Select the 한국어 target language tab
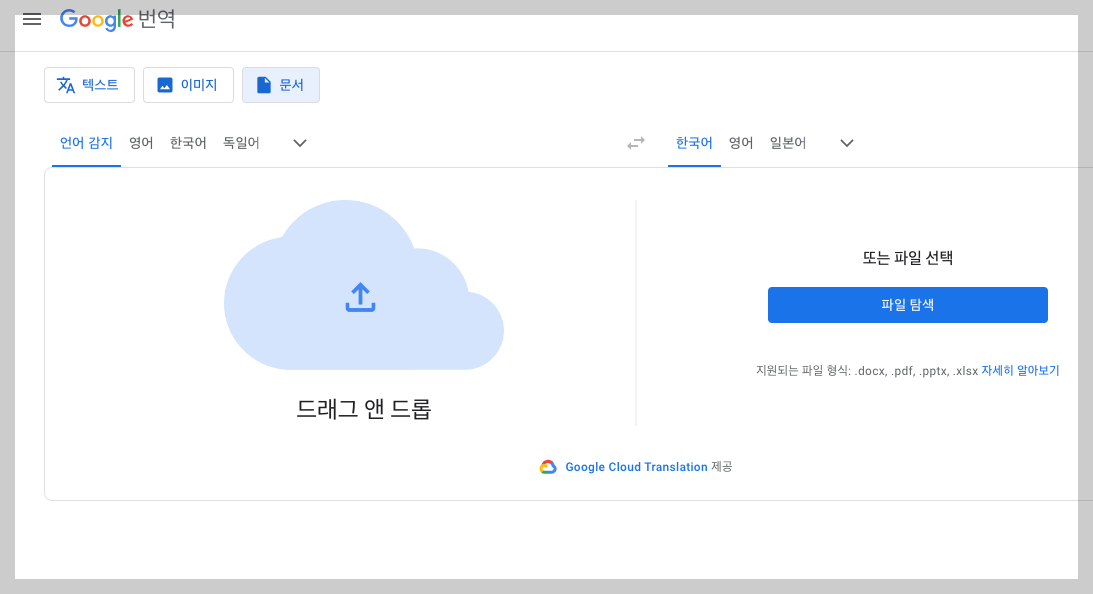The image size is (1093, 594). [694, 142]
